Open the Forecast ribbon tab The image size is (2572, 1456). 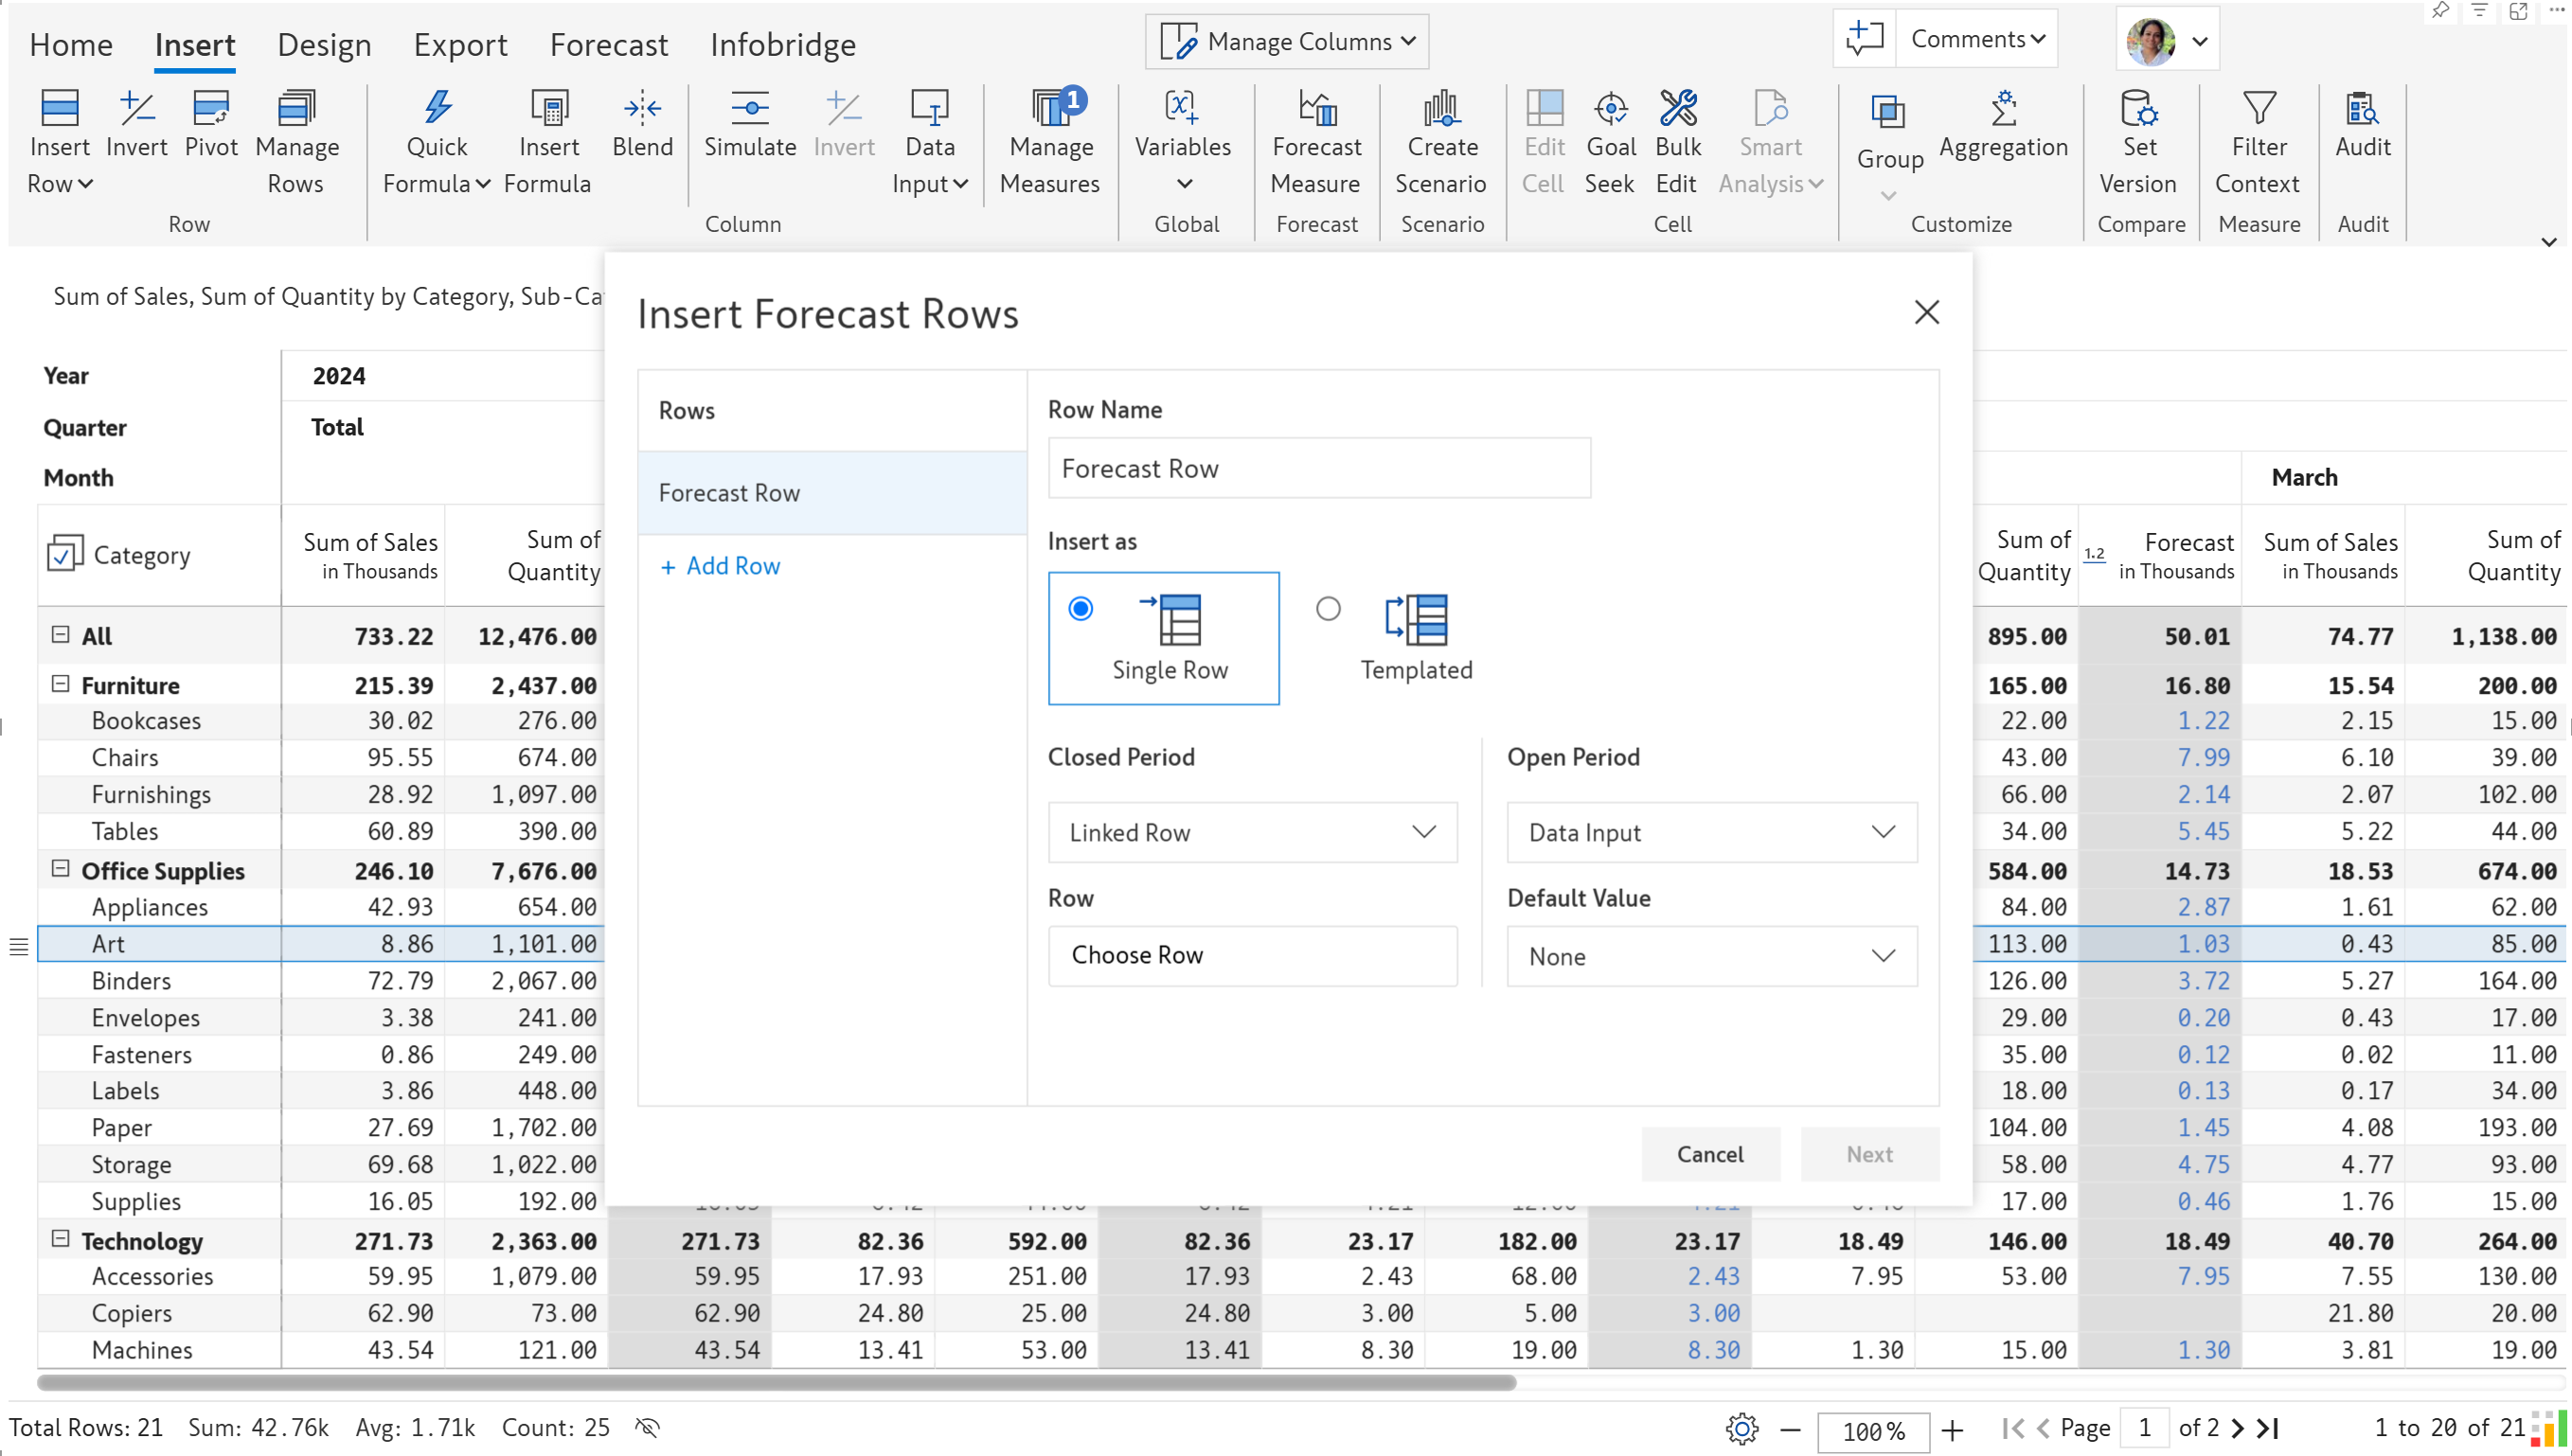pyautogui.click(x=608, y=45)
